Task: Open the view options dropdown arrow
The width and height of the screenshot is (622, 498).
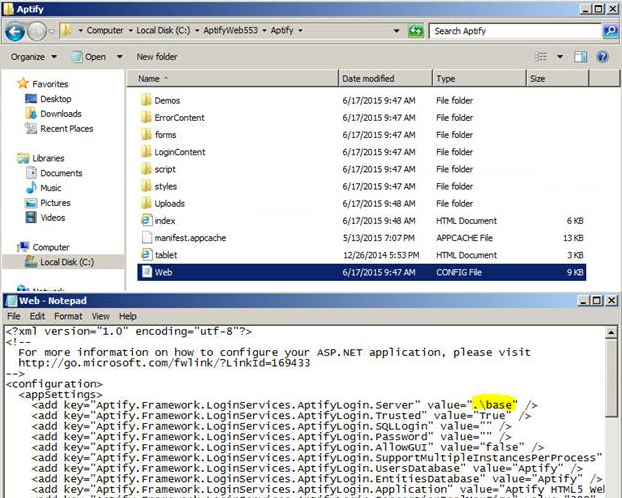Action: tap(559, 57)
